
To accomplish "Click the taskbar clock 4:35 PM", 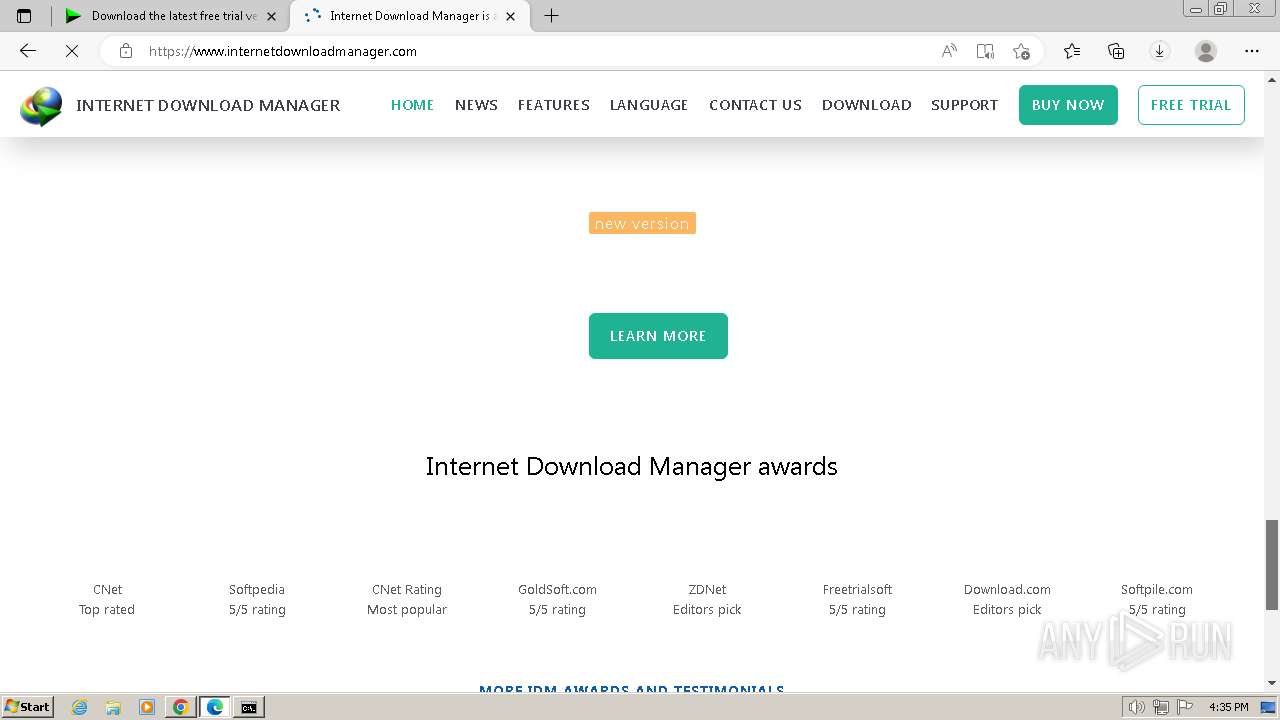I will pos(1228,707).
